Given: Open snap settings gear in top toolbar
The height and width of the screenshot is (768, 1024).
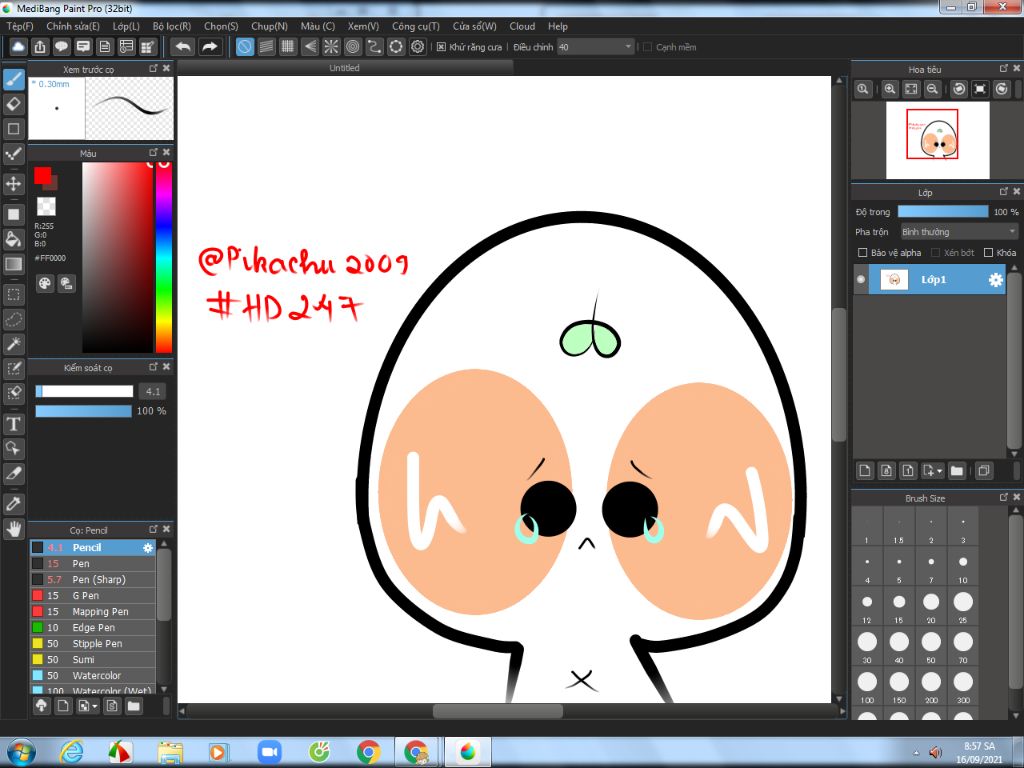Looking at the screenshot, I should pos(418,47).
